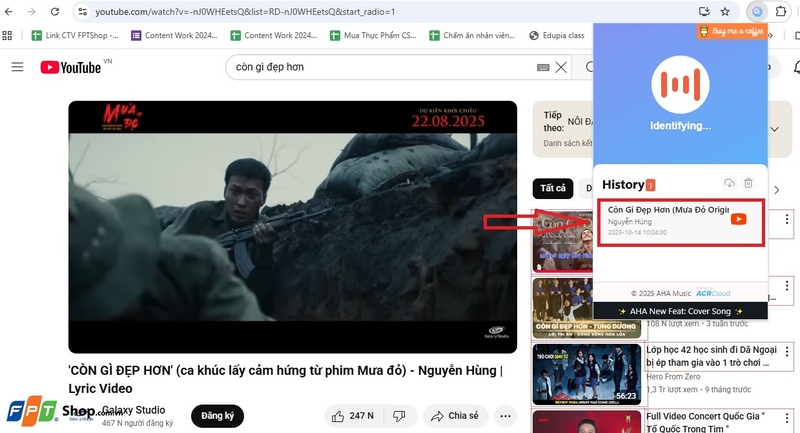
Task: Open more actions ellipsis under the video
Action: 505,416
